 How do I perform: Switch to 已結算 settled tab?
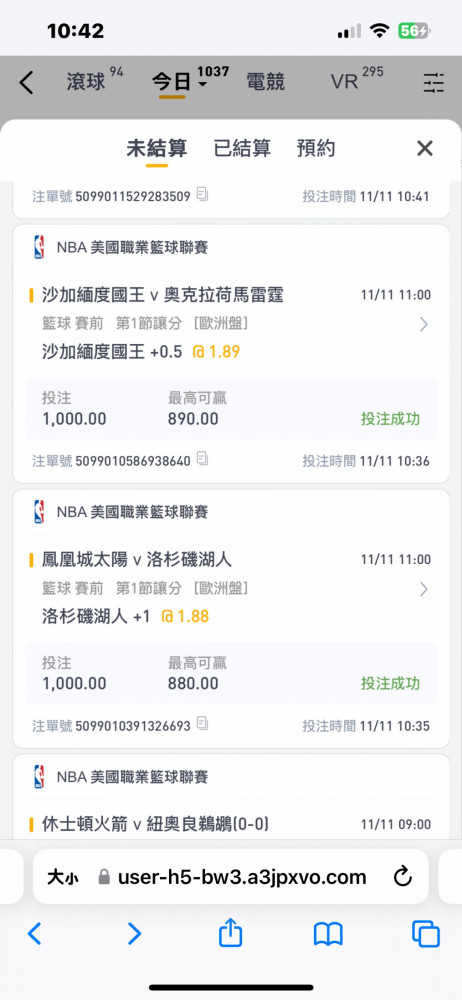coord(242,149)
